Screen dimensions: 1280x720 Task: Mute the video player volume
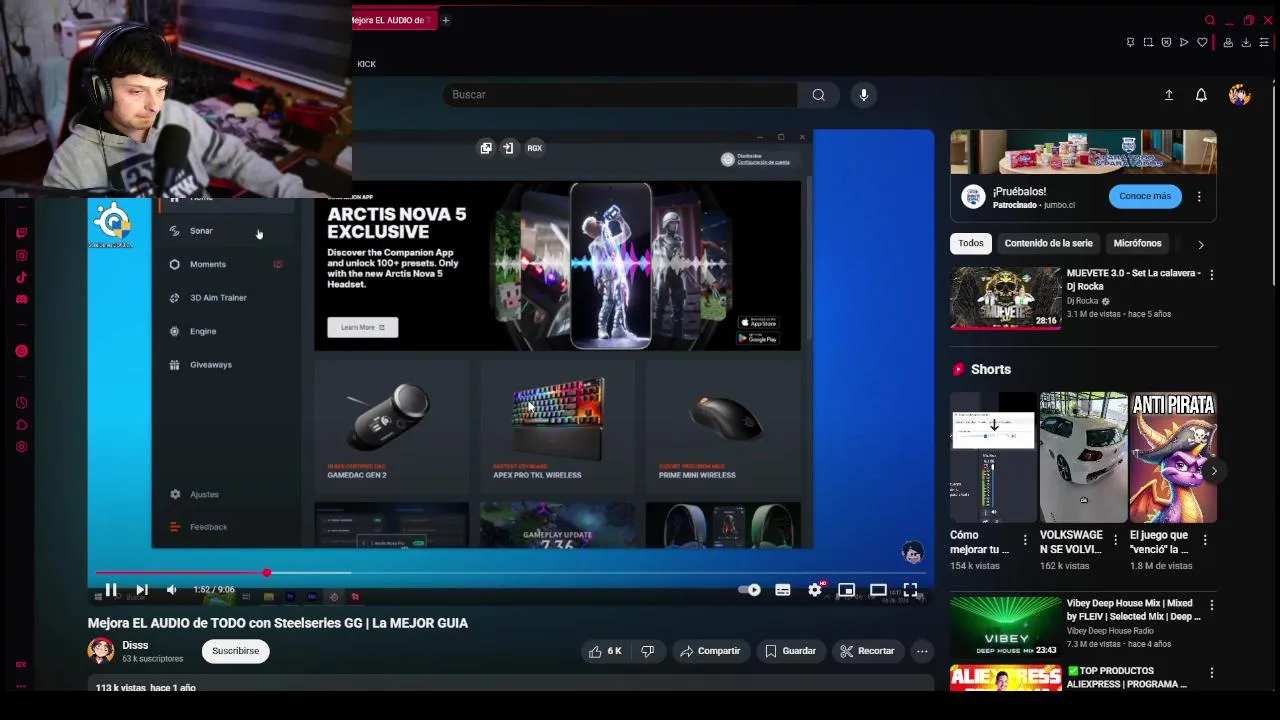tap(172, 590)
